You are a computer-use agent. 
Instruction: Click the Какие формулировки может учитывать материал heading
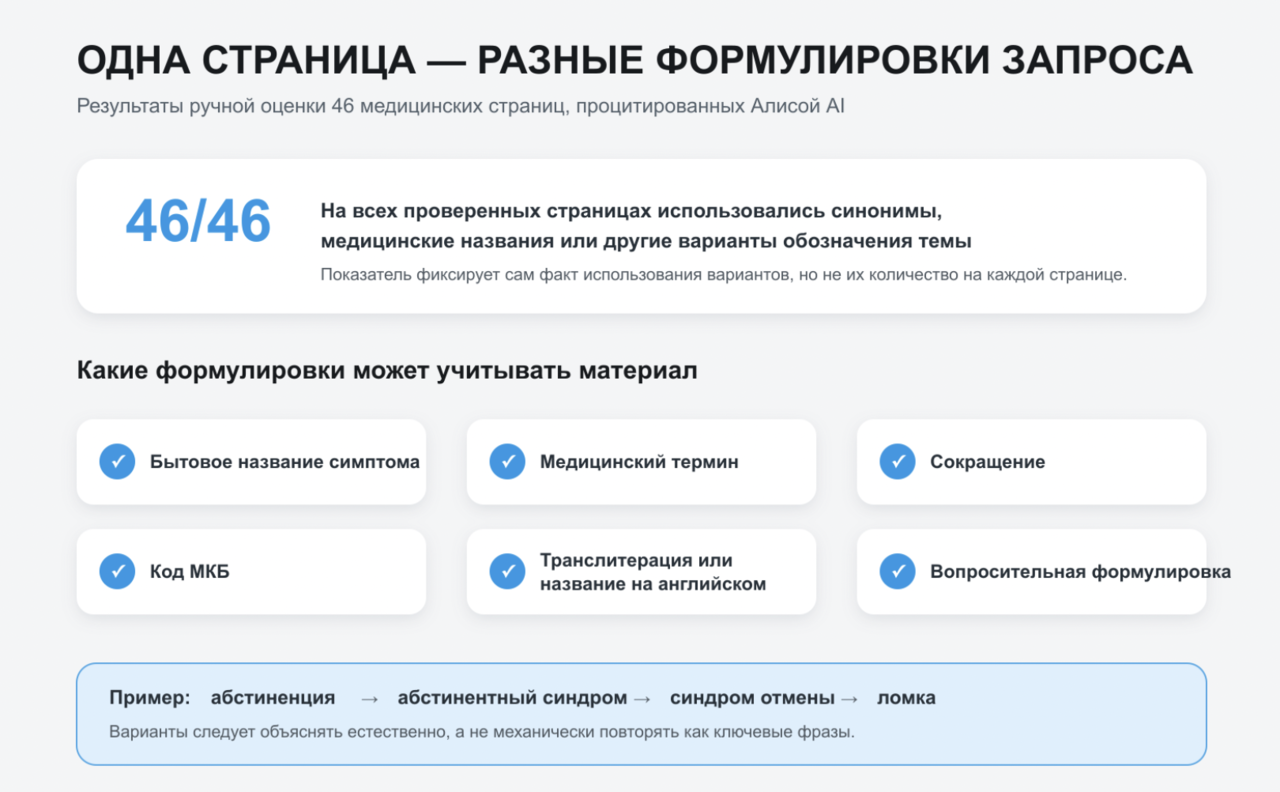pyautogui.click(x=387, y=371)
